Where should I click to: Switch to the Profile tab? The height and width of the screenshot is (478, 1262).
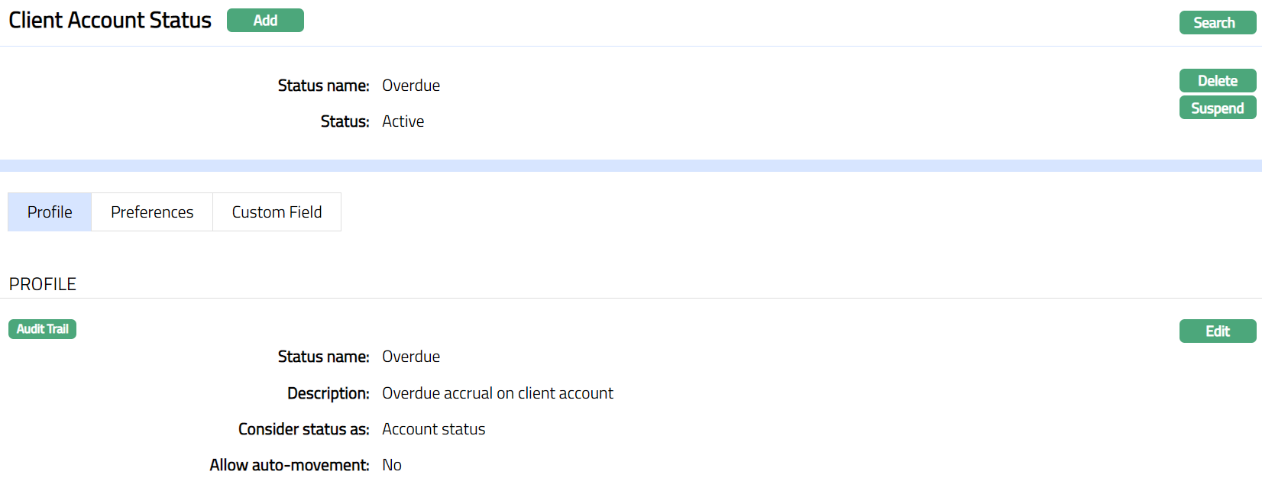[x=50, y=212]
